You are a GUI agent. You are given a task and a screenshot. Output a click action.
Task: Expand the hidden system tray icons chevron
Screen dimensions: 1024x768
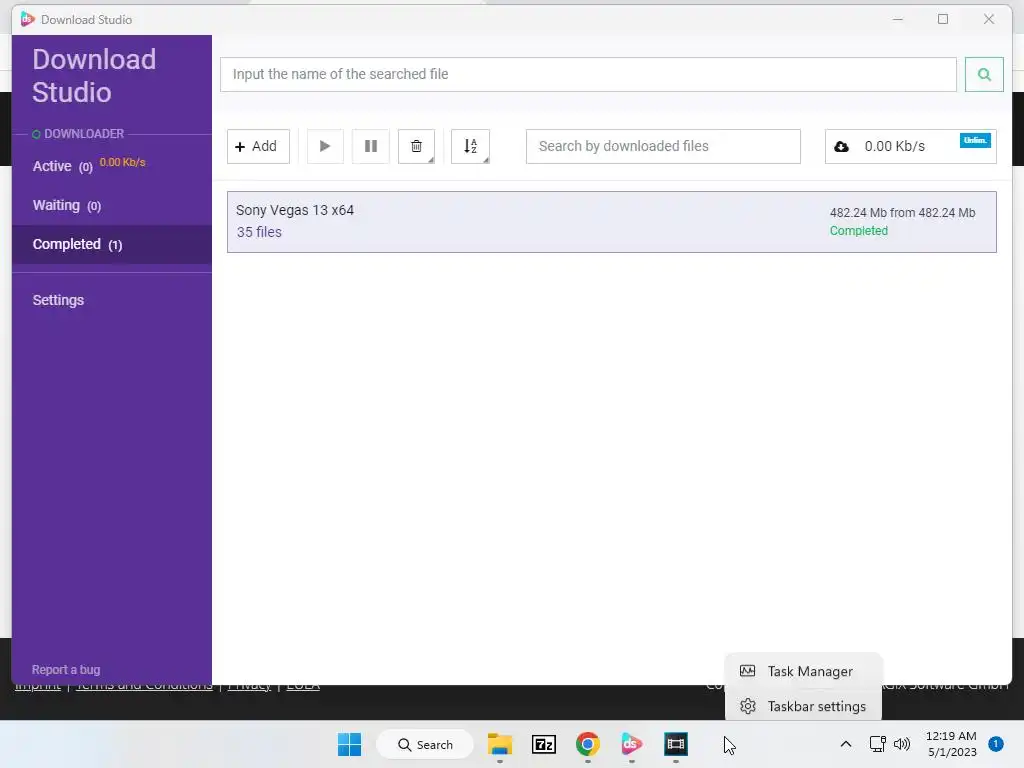[x=845, y=744]
